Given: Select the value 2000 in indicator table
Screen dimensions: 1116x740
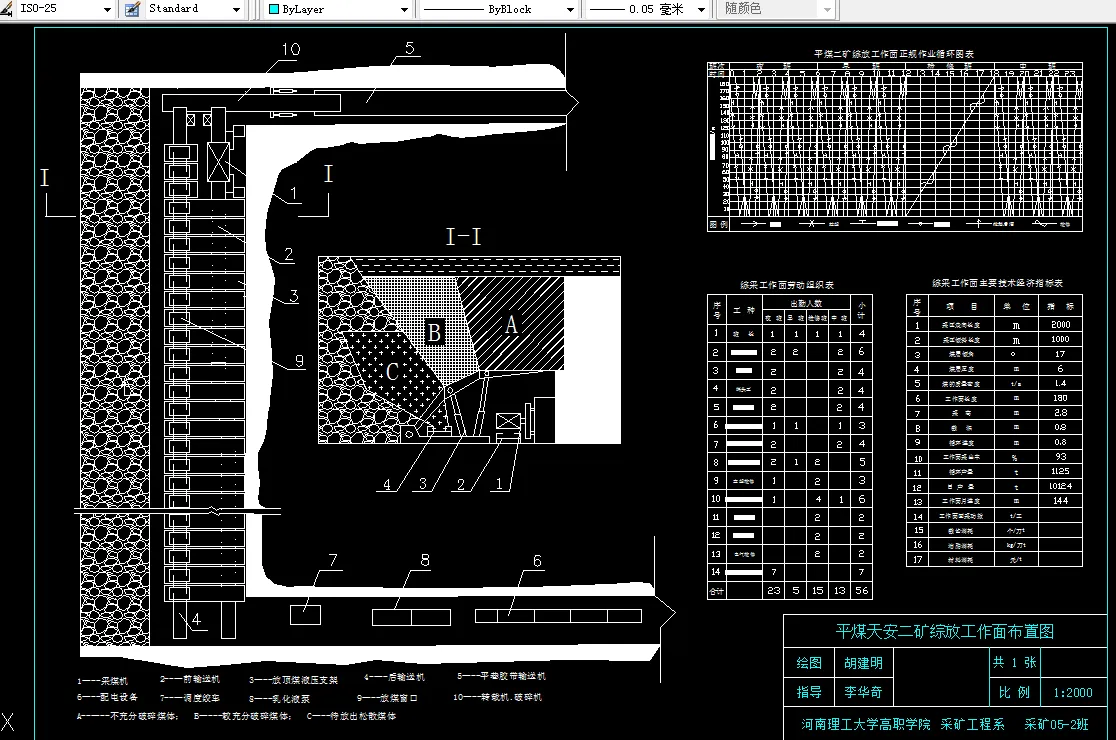Looking at the screenshot, I should pyautogui.click(x=1060, y=324).
